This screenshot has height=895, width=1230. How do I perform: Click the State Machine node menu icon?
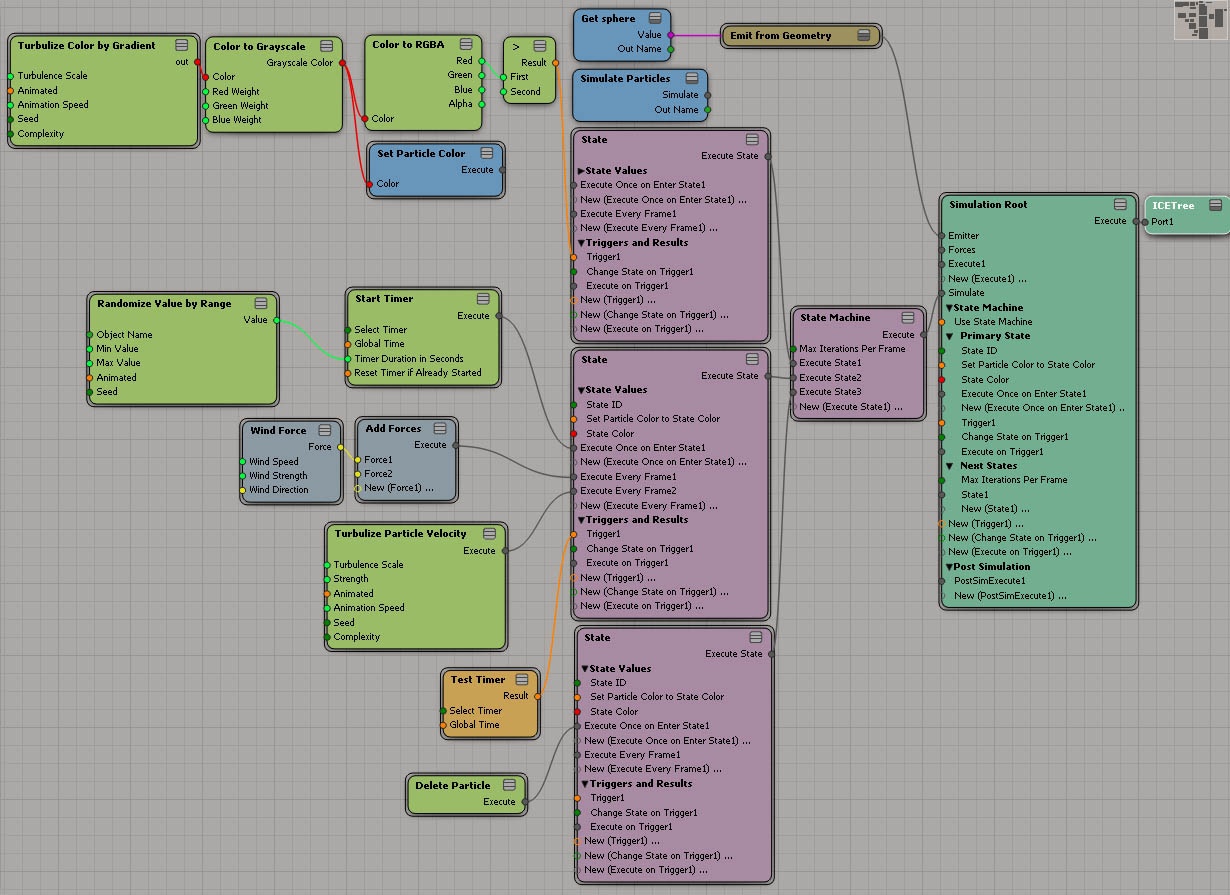click(x=908, y=317)
